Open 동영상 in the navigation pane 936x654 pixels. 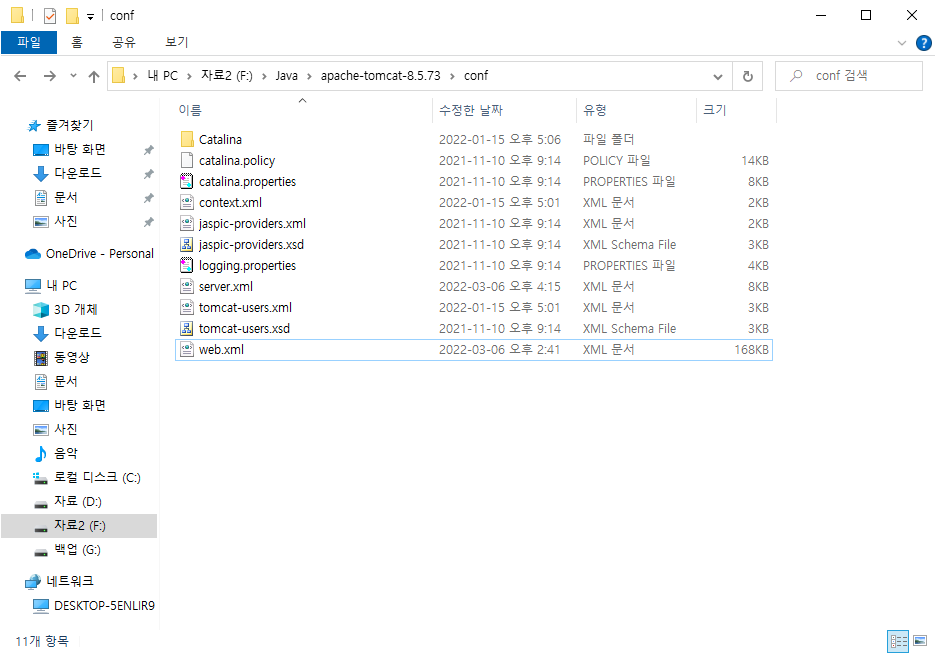pyautogui.click(x=72, y=357)
